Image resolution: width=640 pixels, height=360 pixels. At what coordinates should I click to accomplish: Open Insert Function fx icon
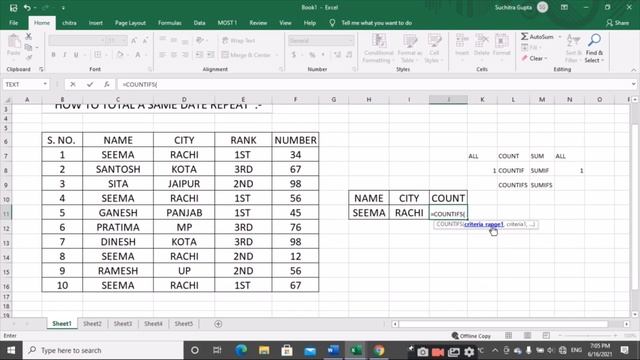click(107, 84)
